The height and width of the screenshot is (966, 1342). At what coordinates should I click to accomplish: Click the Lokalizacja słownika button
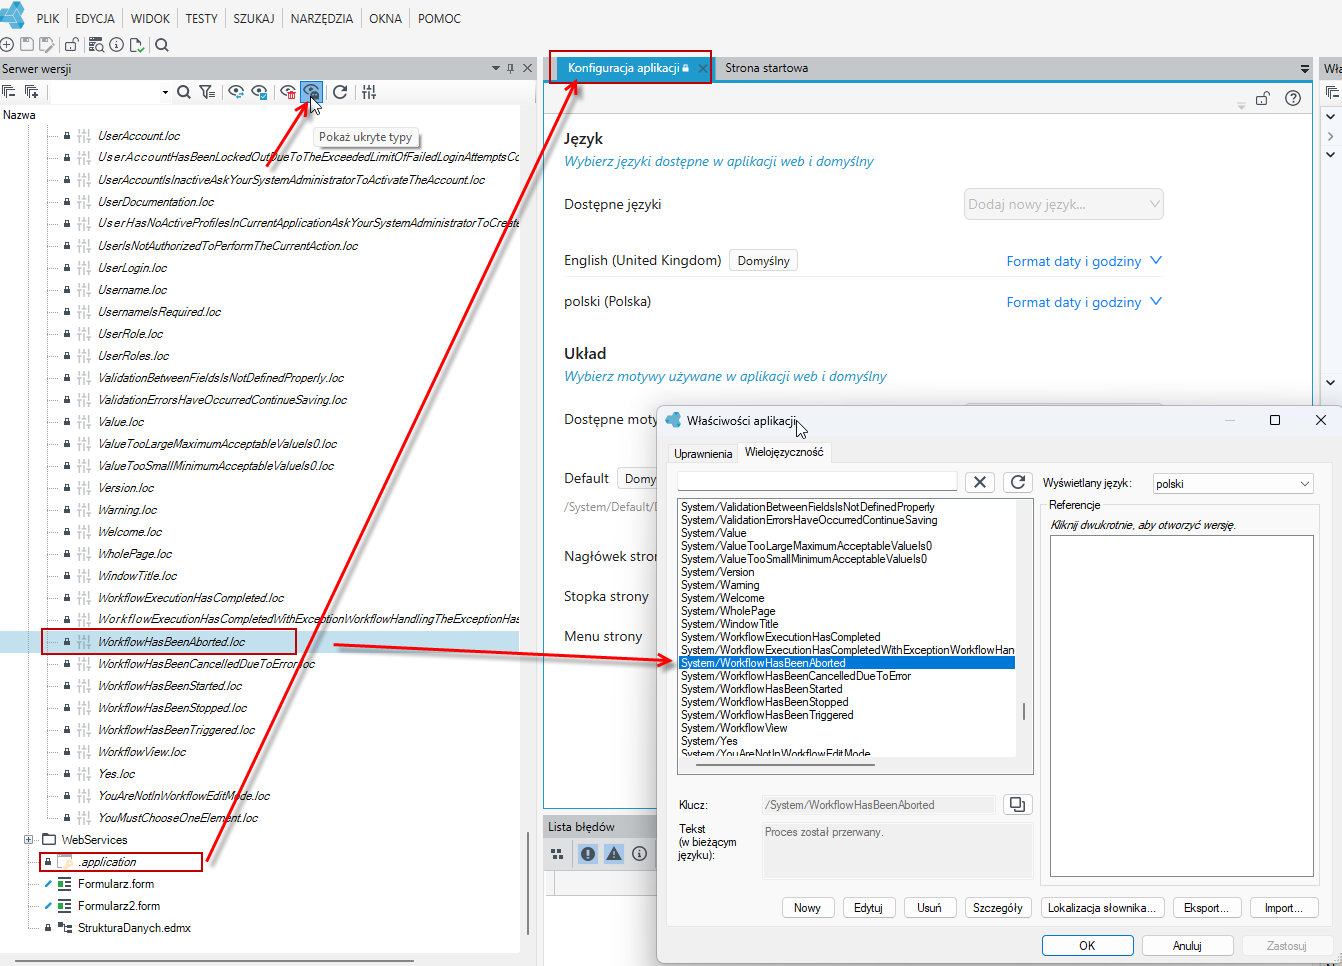click(x=1102, y=908)
